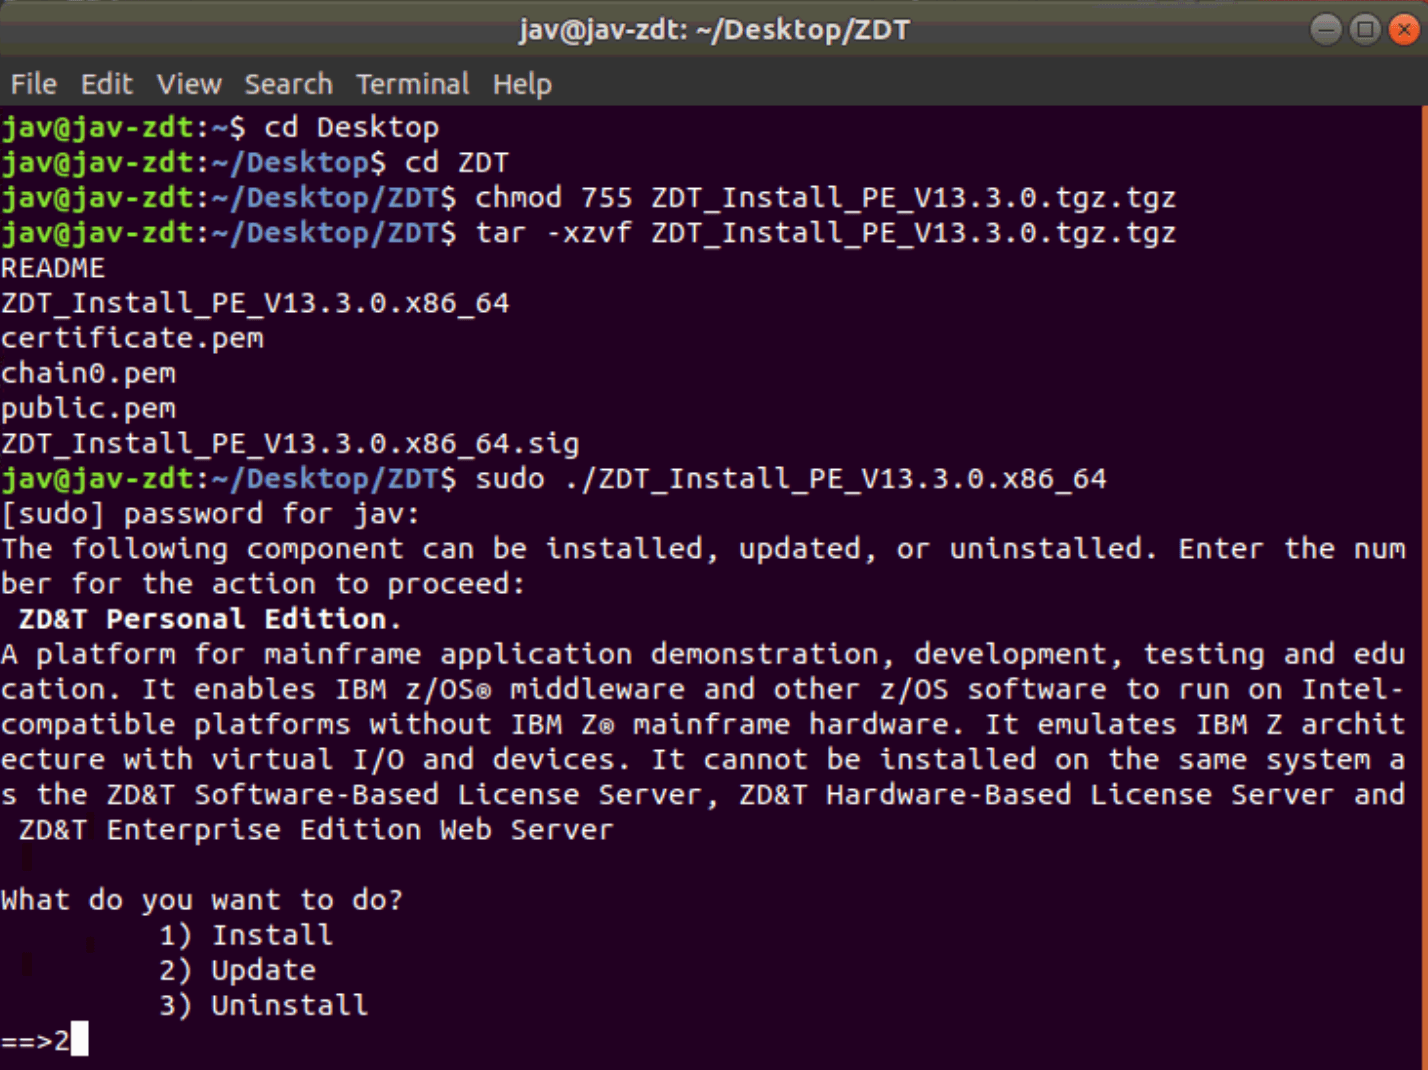Open the File menu
The width and height of the screenshot is (1428, 1070).
coord(33,84)
